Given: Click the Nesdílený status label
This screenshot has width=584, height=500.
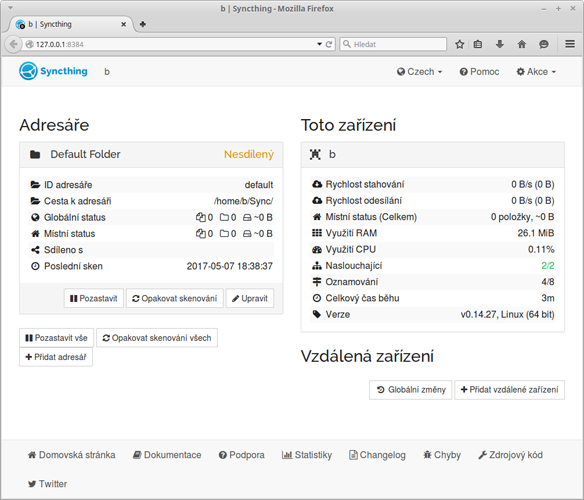Looking at the screenshot, I should 249,154.
